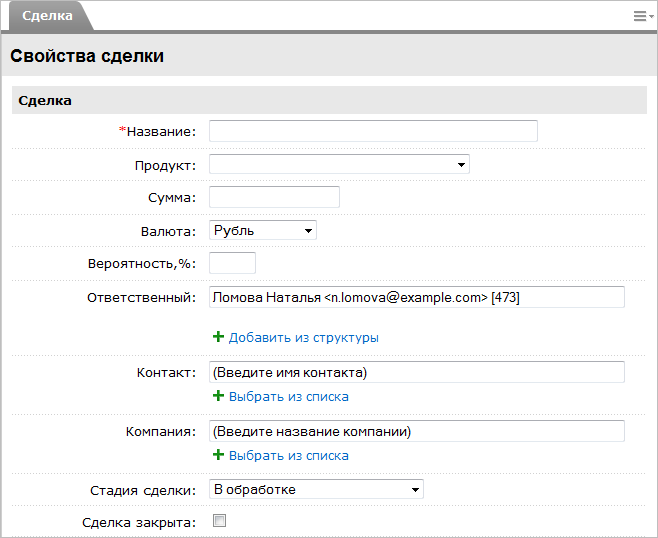Click into the Сумма input field
658x538 pixels.
click(x=274, y=197)
